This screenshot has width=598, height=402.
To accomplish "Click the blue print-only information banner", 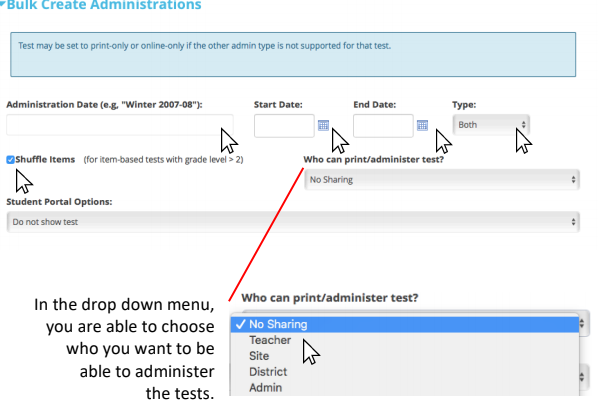I will coord(293,55).
